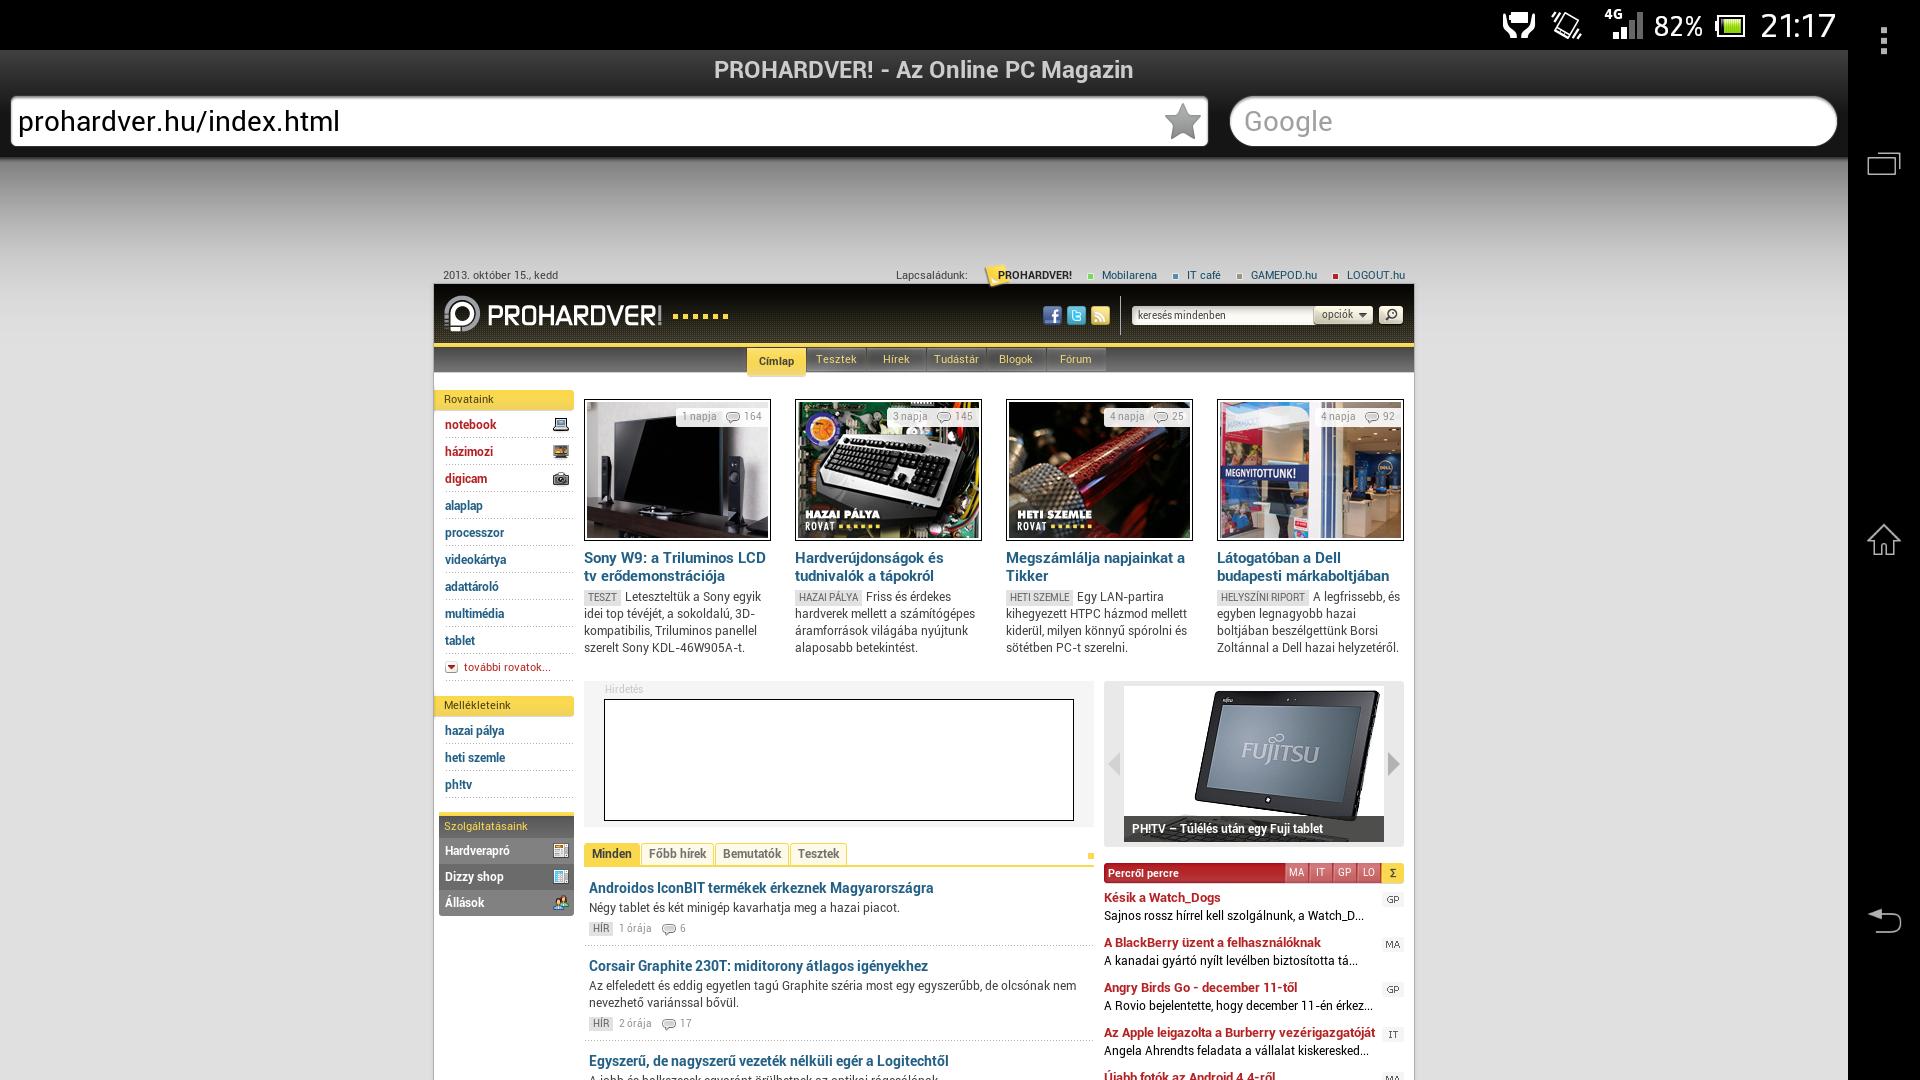The image size is (1920, 1080).
Task: Click the icon beside Dizzy shop
Action: click(x=561, y=877)
